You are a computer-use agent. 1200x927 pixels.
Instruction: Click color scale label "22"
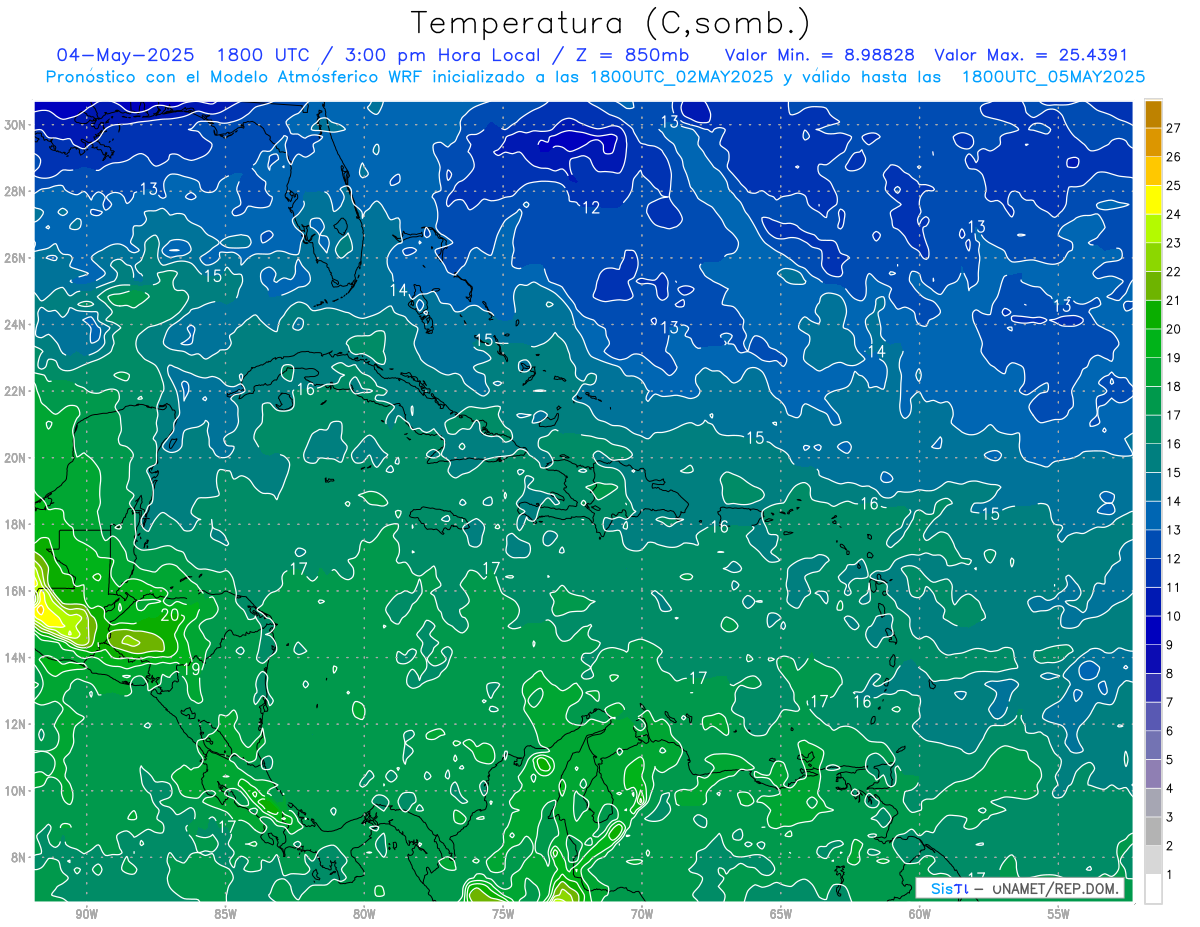click(1173, 271)
